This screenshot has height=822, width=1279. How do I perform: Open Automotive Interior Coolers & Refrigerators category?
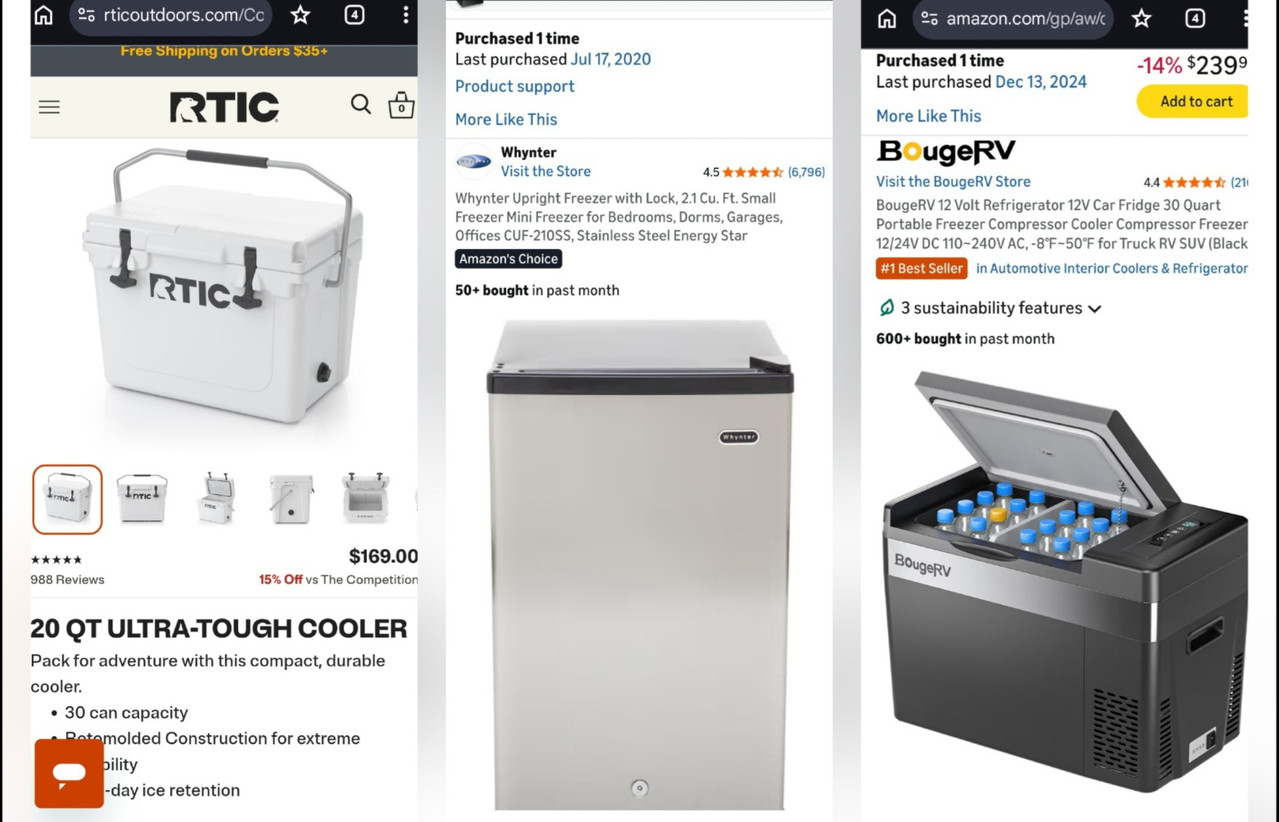[1111, 268]
